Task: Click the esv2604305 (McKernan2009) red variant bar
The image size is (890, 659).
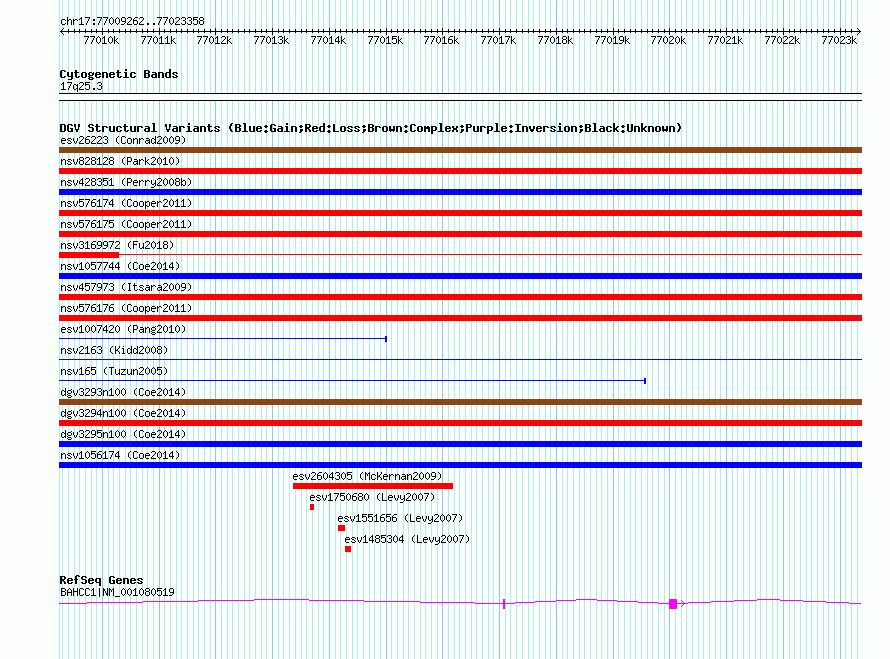Action: click(x=372, y=486)
